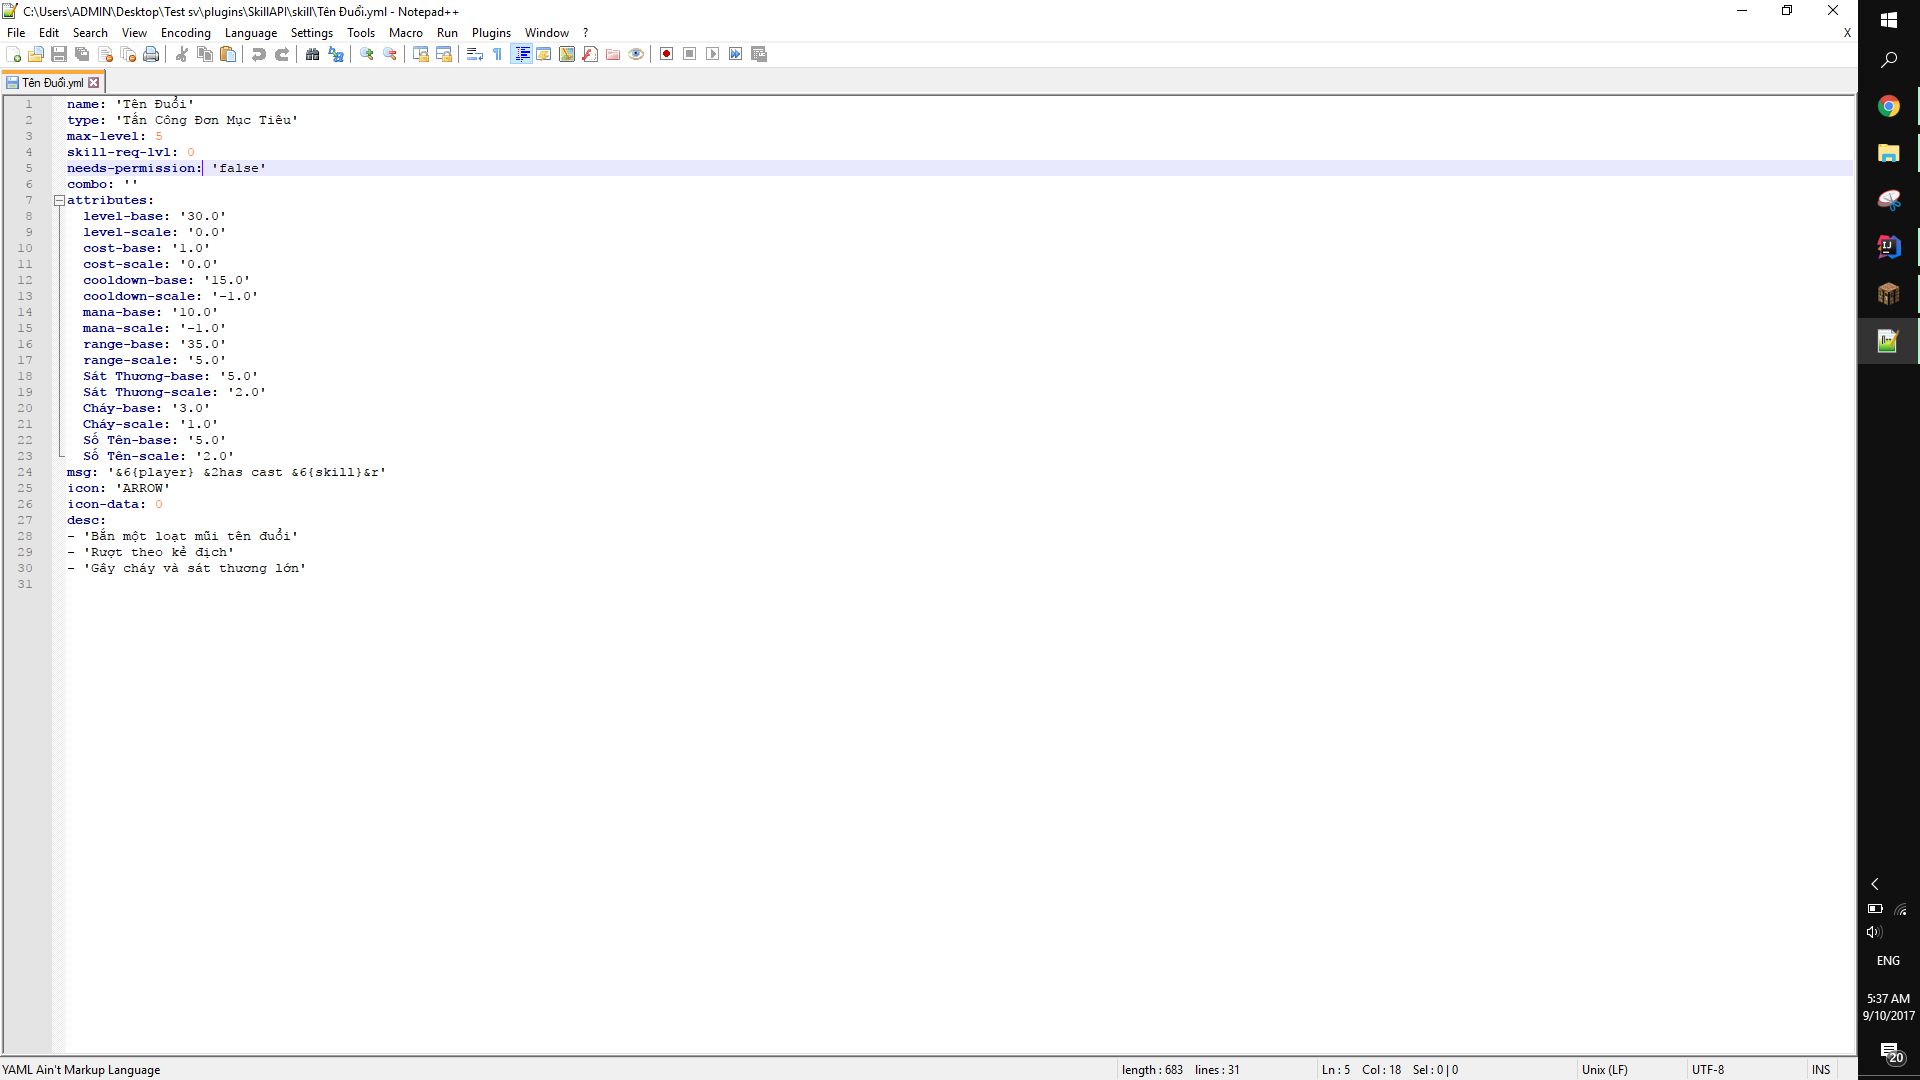Open Google Chrome from the taskbar

click(1888, 106)
